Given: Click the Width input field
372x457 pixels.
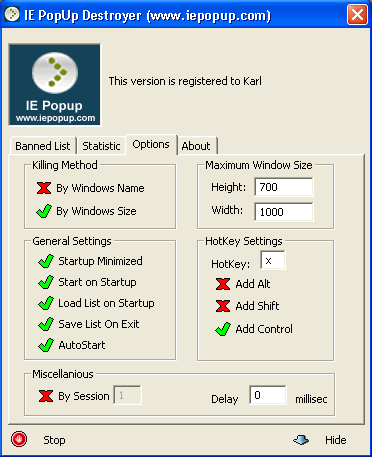Looking at the screenshot, I should pos(284,212).
